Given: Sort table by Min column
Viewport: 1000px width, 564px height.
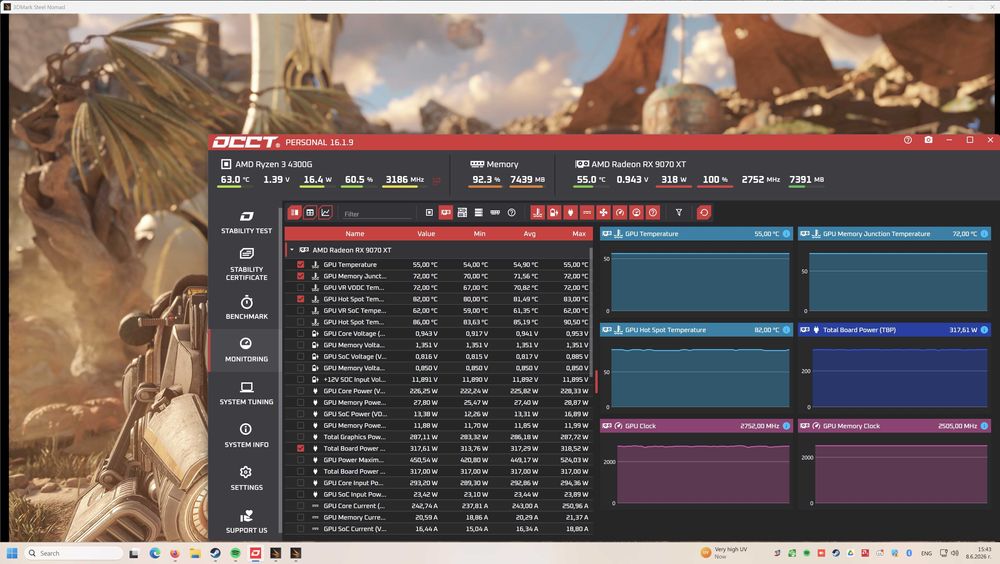Looking at the screenshot, I should [480, 234].
